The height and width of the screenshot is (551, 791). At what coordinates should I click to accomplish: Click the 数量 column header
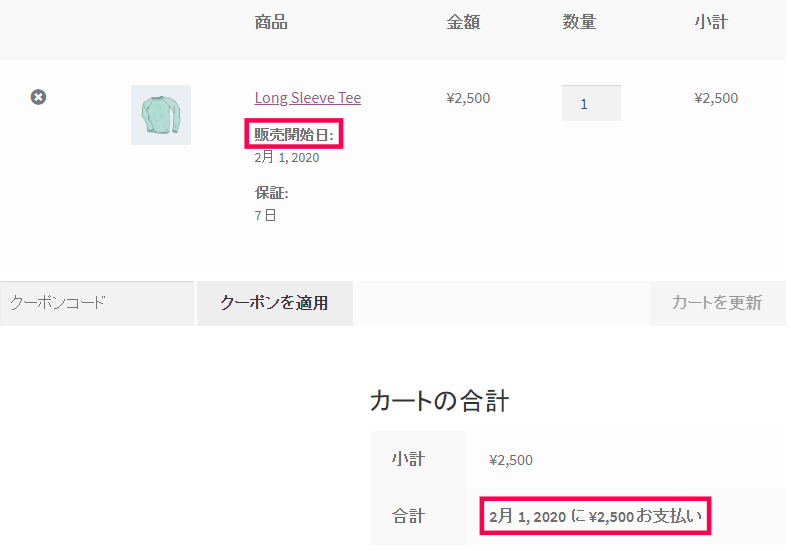(x=579, y=22)
